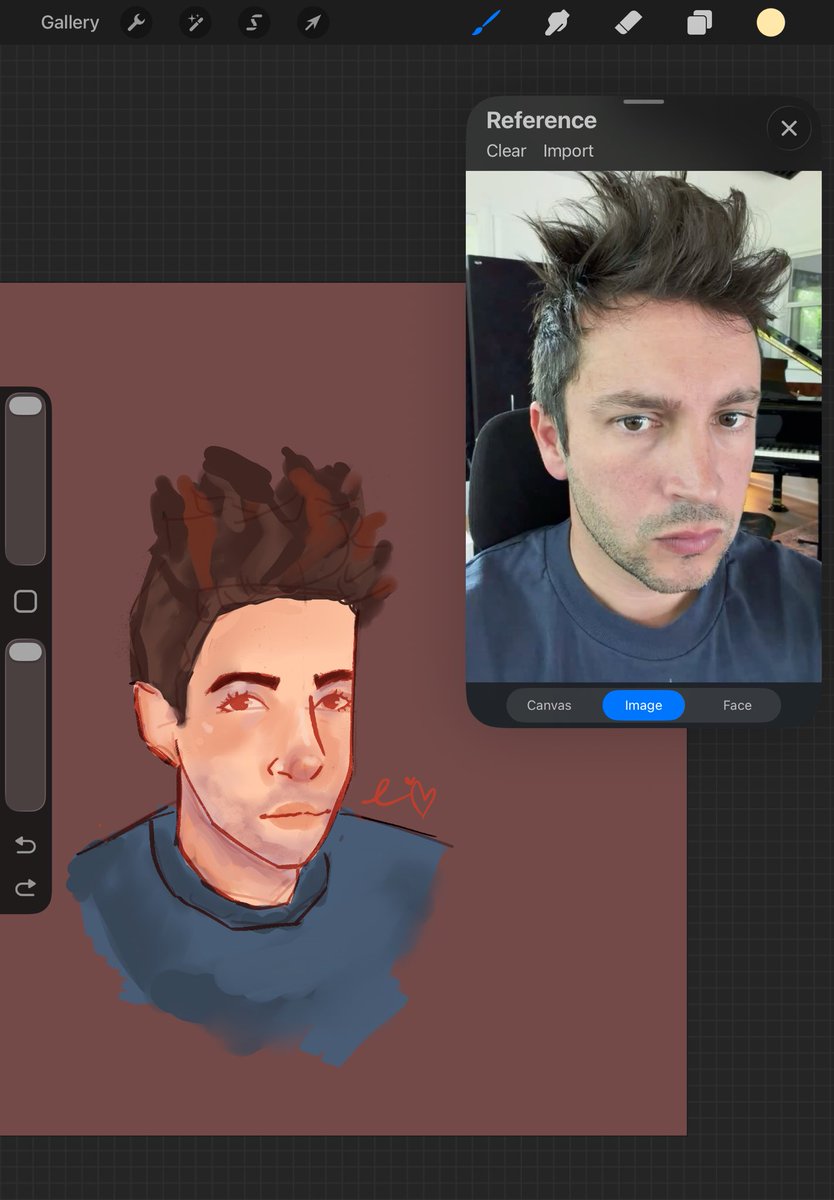This screenshot has height=1200, width=834.
Task: Tap the Reference panel title
Action: (541, 120)
